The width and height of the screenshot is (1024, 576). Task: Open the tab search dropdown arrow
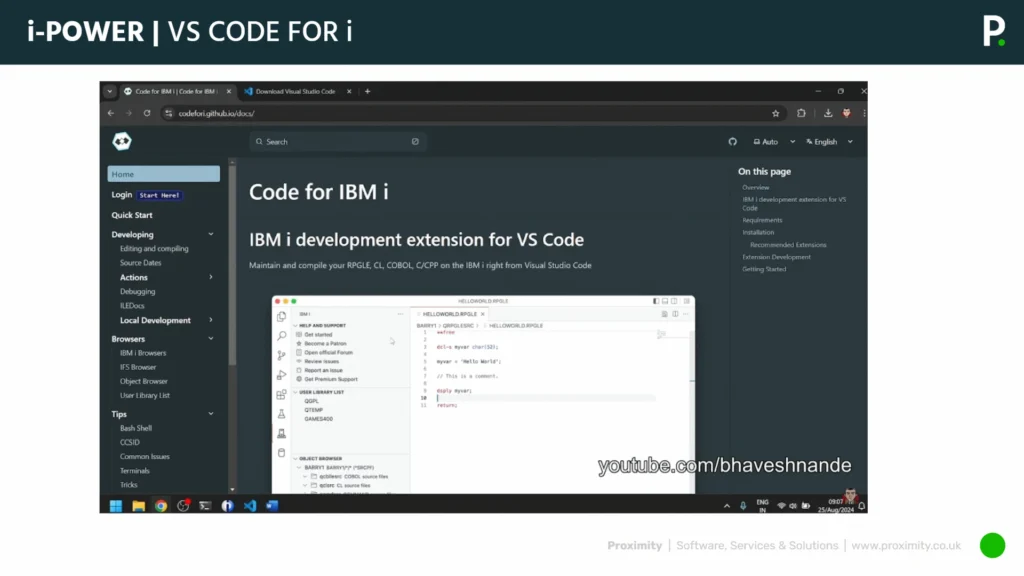110,91
